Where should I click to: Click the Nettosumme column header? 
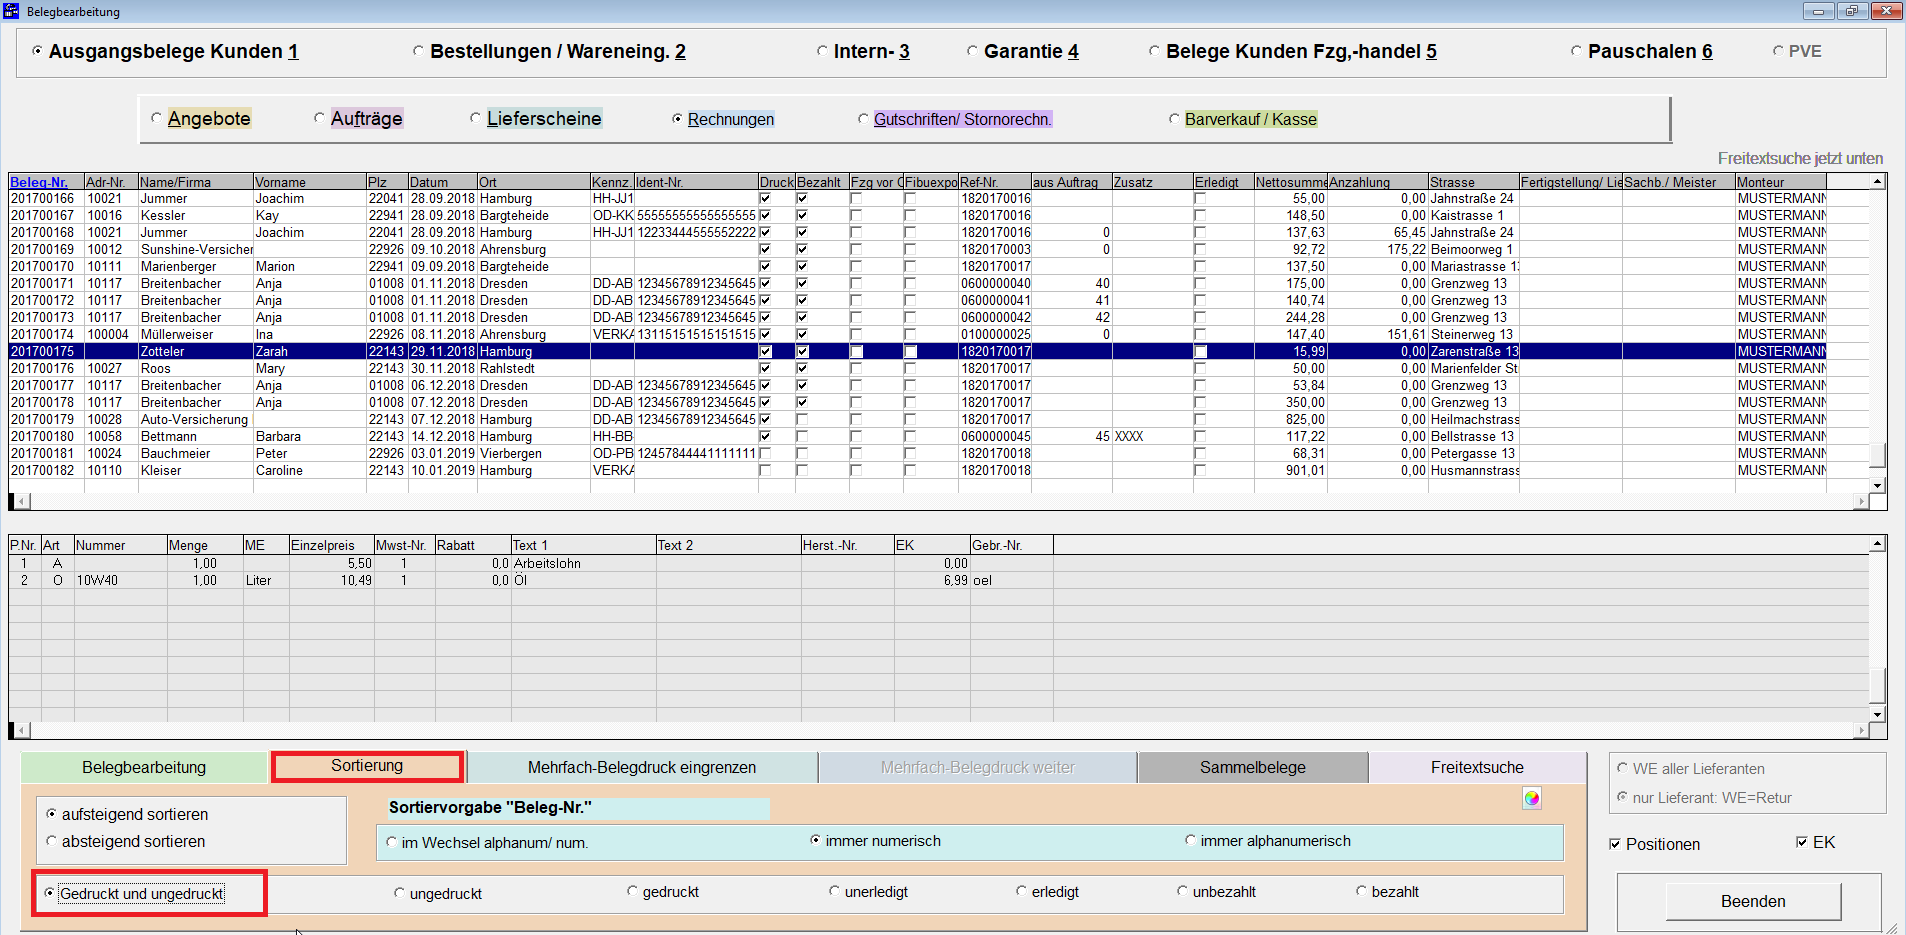click(1290, 182)
